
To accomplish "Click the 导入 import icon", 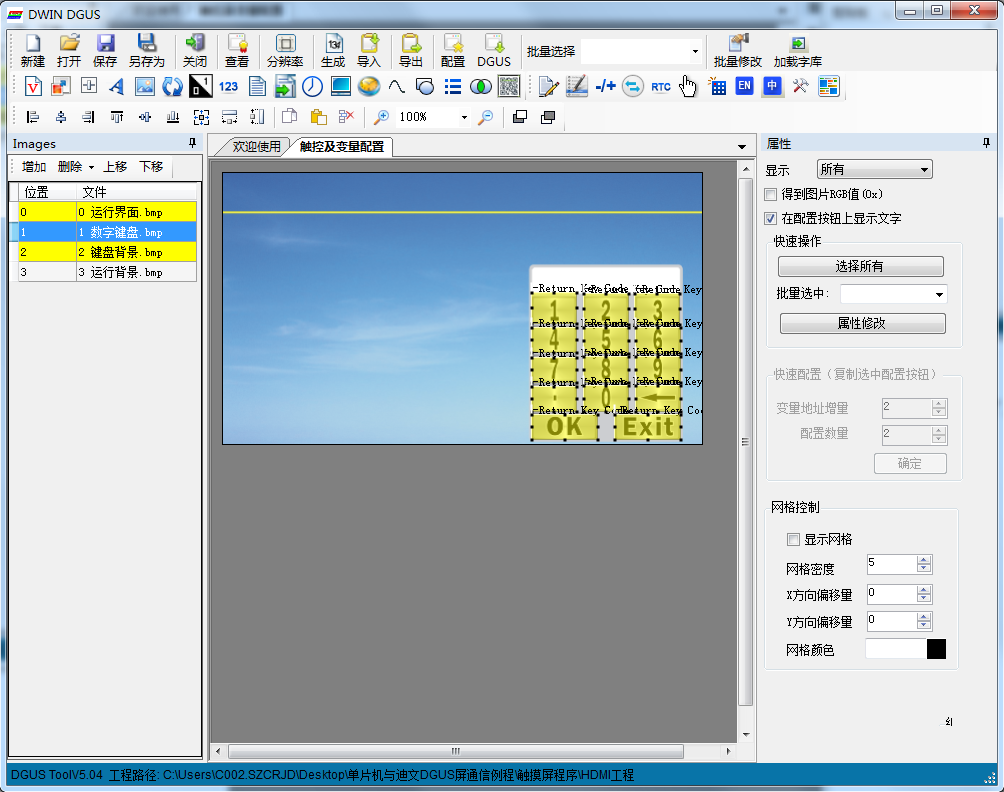I will [369, 51].
